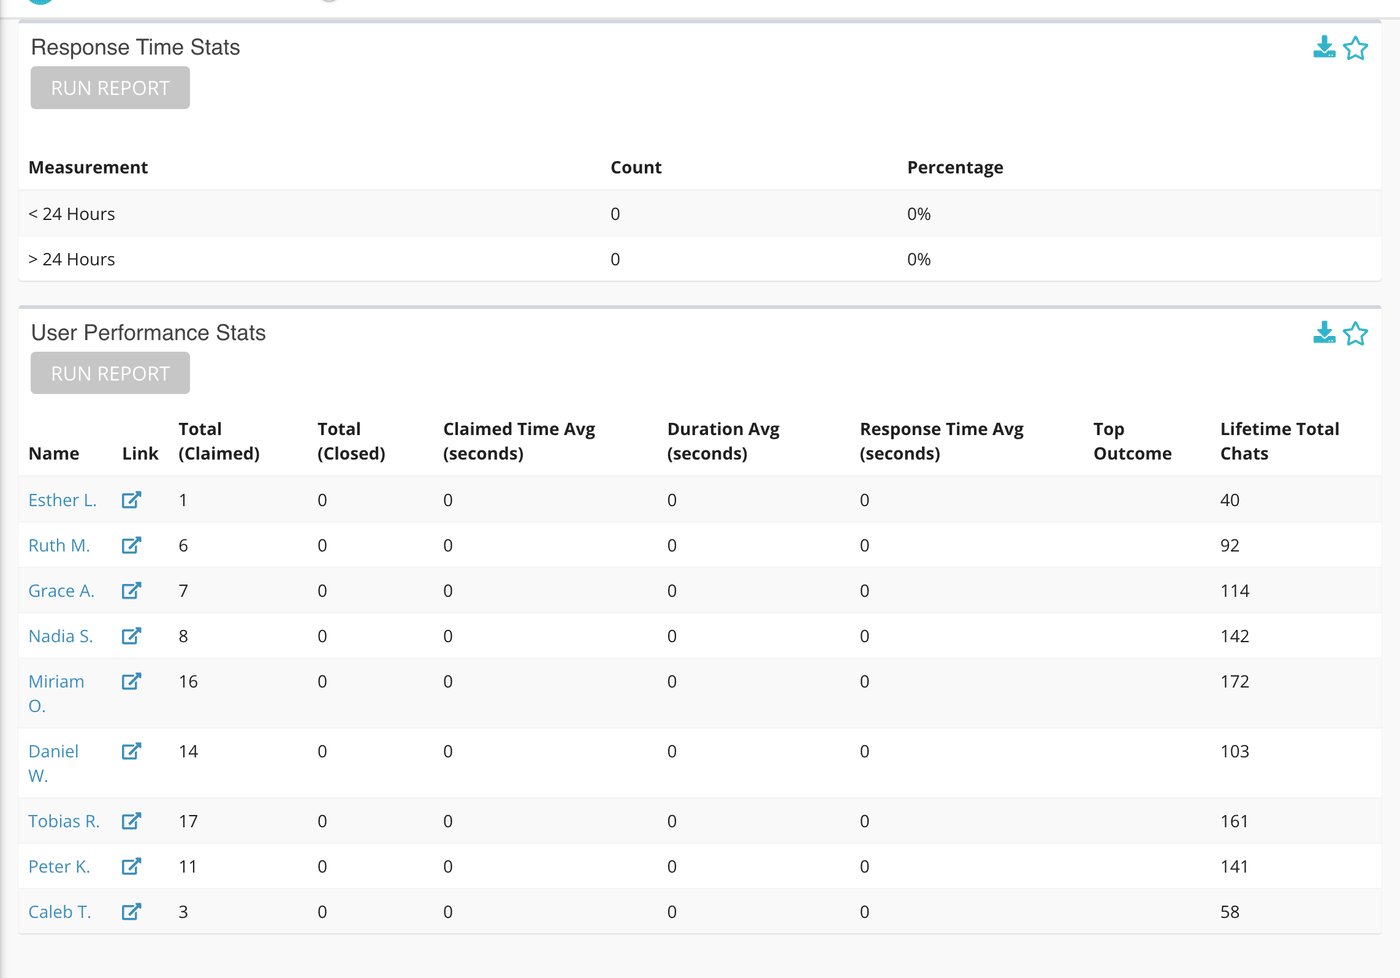Click the Response Time Stats heading
The image size is (1400, 978).
pyautogui.click(x=135, y=47)
